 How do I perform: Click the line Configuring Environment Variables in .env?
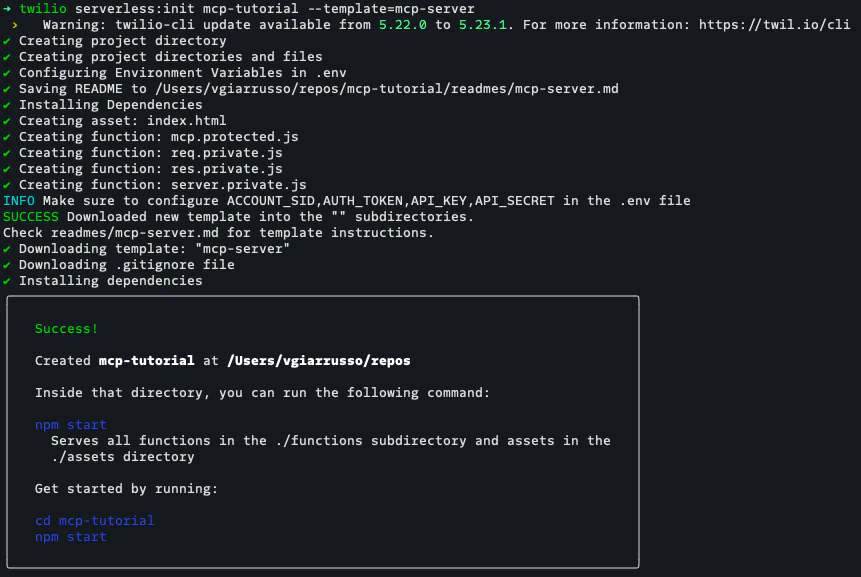click(x=183, y=73)
